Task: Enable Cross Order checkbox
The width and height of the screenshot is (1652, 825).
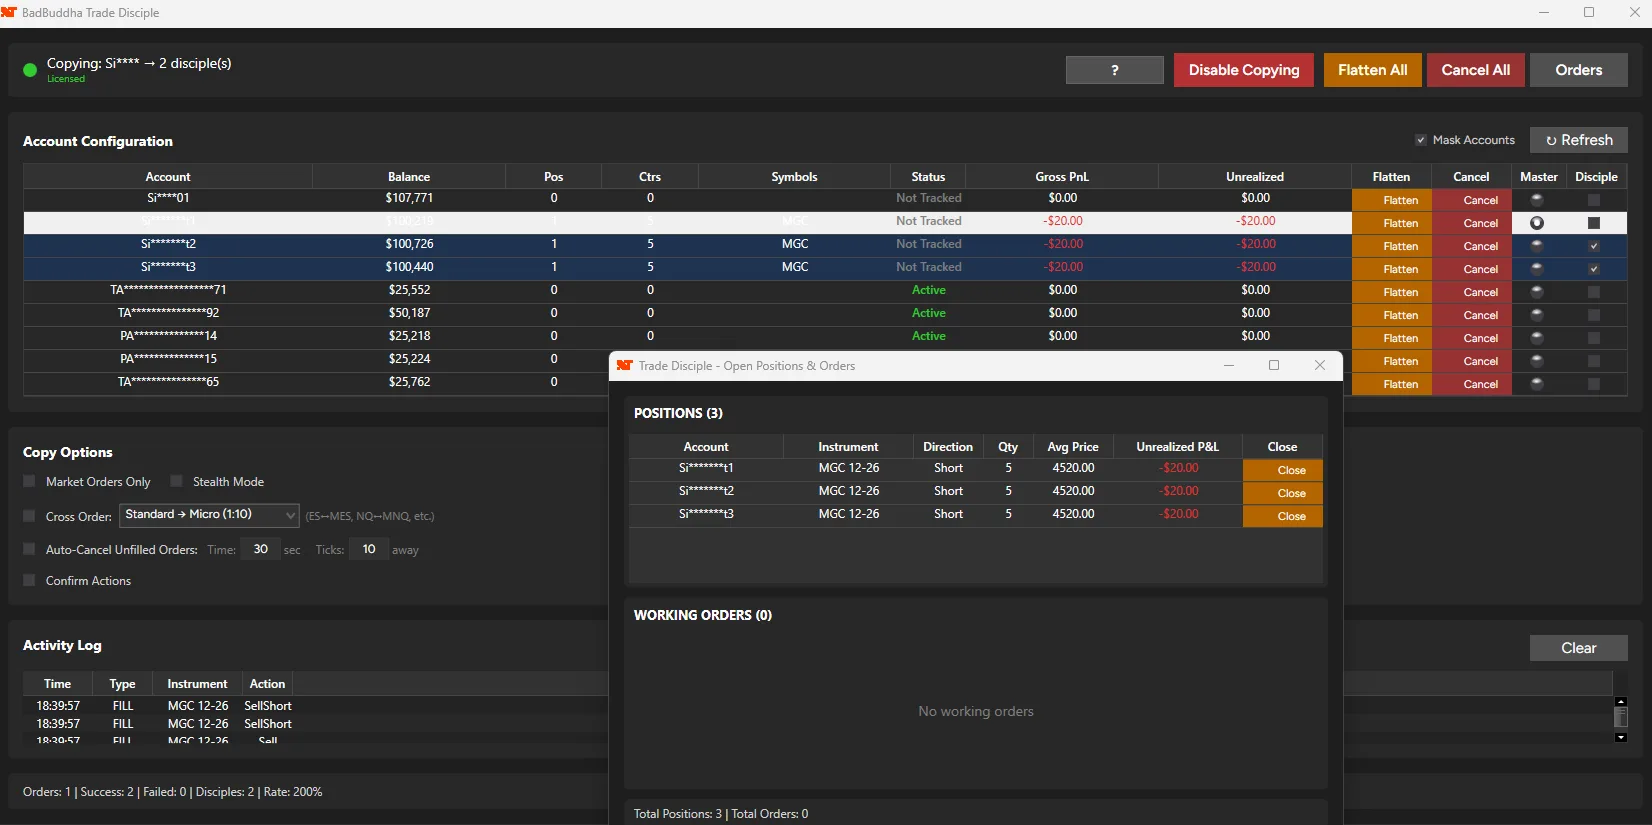Action: (x=29, y=516)
